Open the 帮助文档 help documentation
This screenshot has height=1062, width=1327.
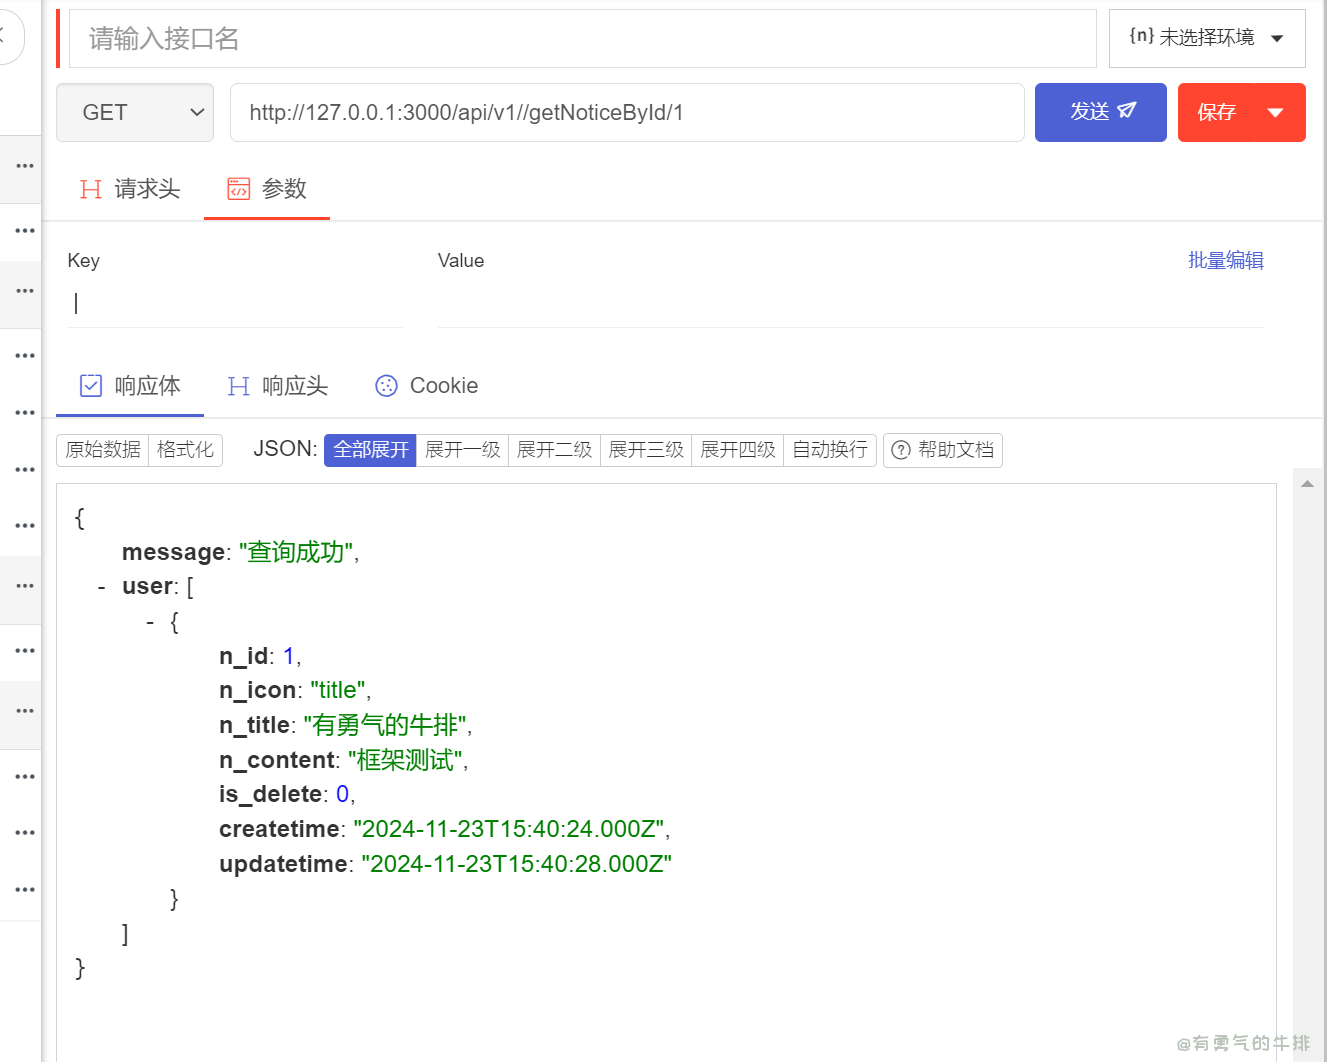943,450
